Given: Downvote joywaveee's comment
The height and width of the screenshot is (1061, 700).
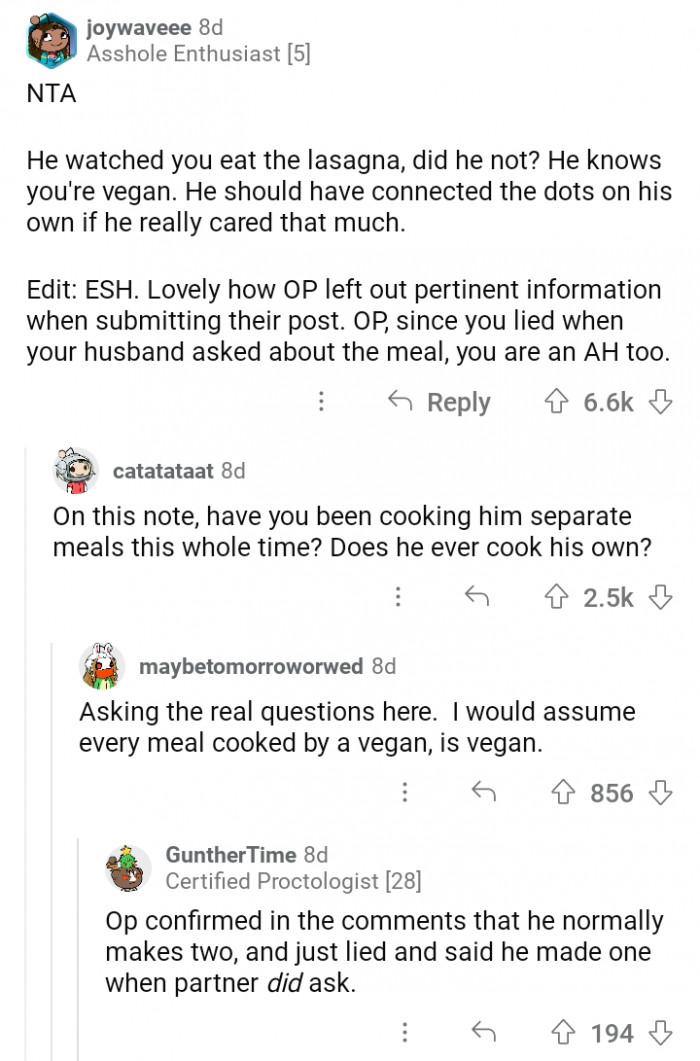Looking at the screenshot, I should [x=657, y=402].
